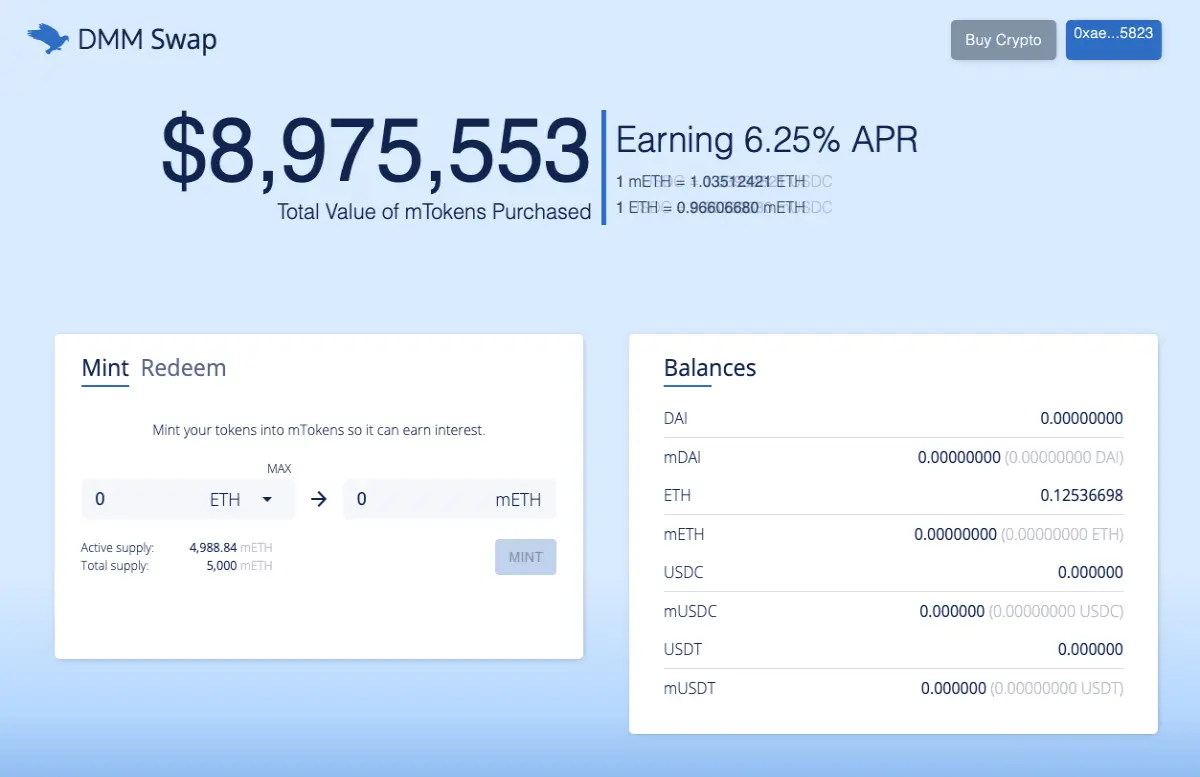Viewport: 1200px width, 777px height.
Task: Click the Earning 6.25% APR text
Action: pos(767,140)
